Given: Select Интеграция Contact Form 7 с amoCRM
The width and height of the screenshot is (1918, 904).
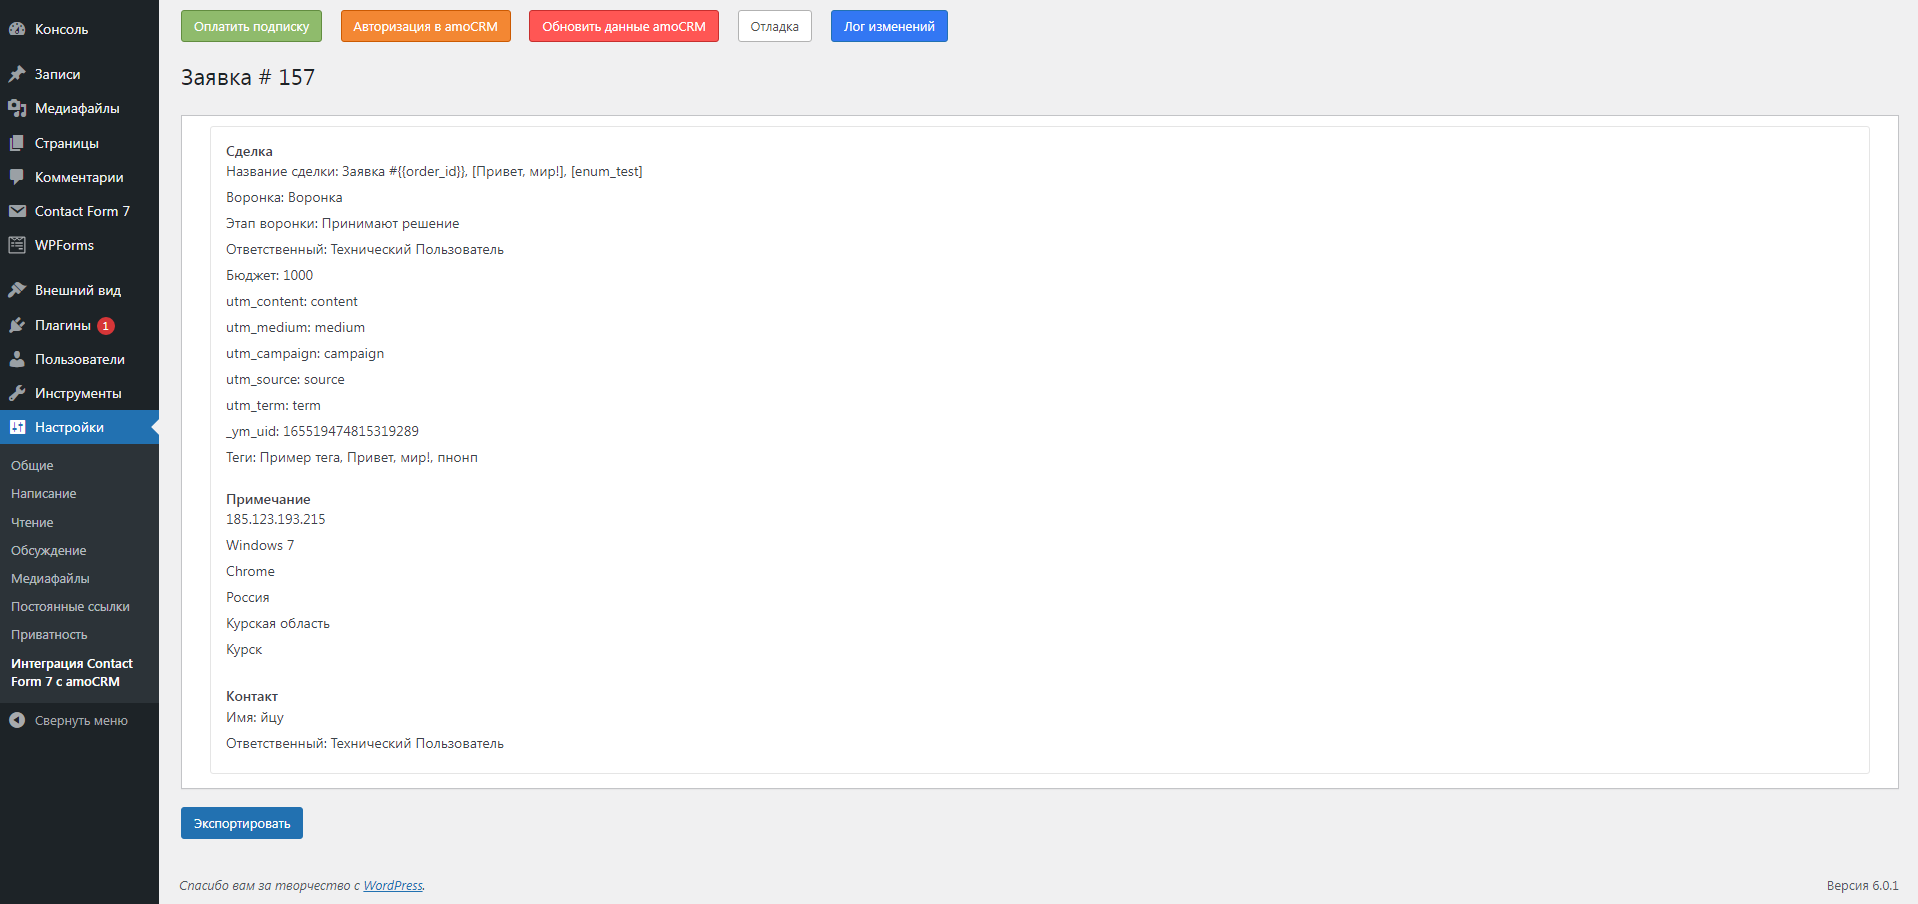Looking at the screenshot, I should tap(71, 672).
